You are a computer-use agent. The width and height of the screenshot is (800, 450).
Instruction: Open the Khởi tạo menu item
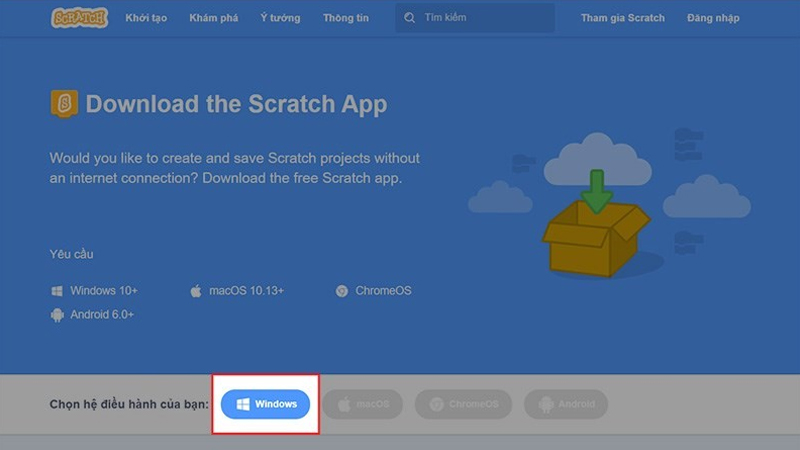click(x=146, y=18)
